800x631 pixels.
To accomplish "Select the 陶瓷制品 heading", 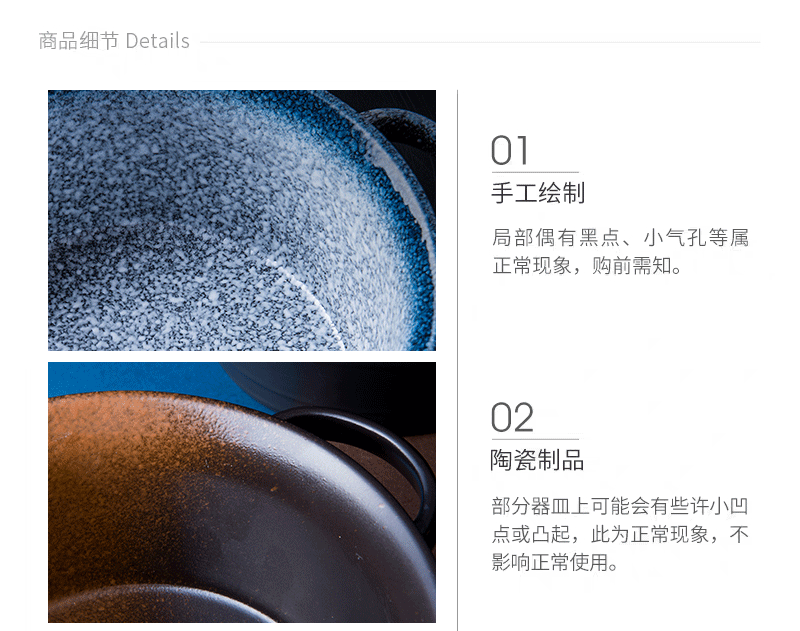I will point(537,460).
